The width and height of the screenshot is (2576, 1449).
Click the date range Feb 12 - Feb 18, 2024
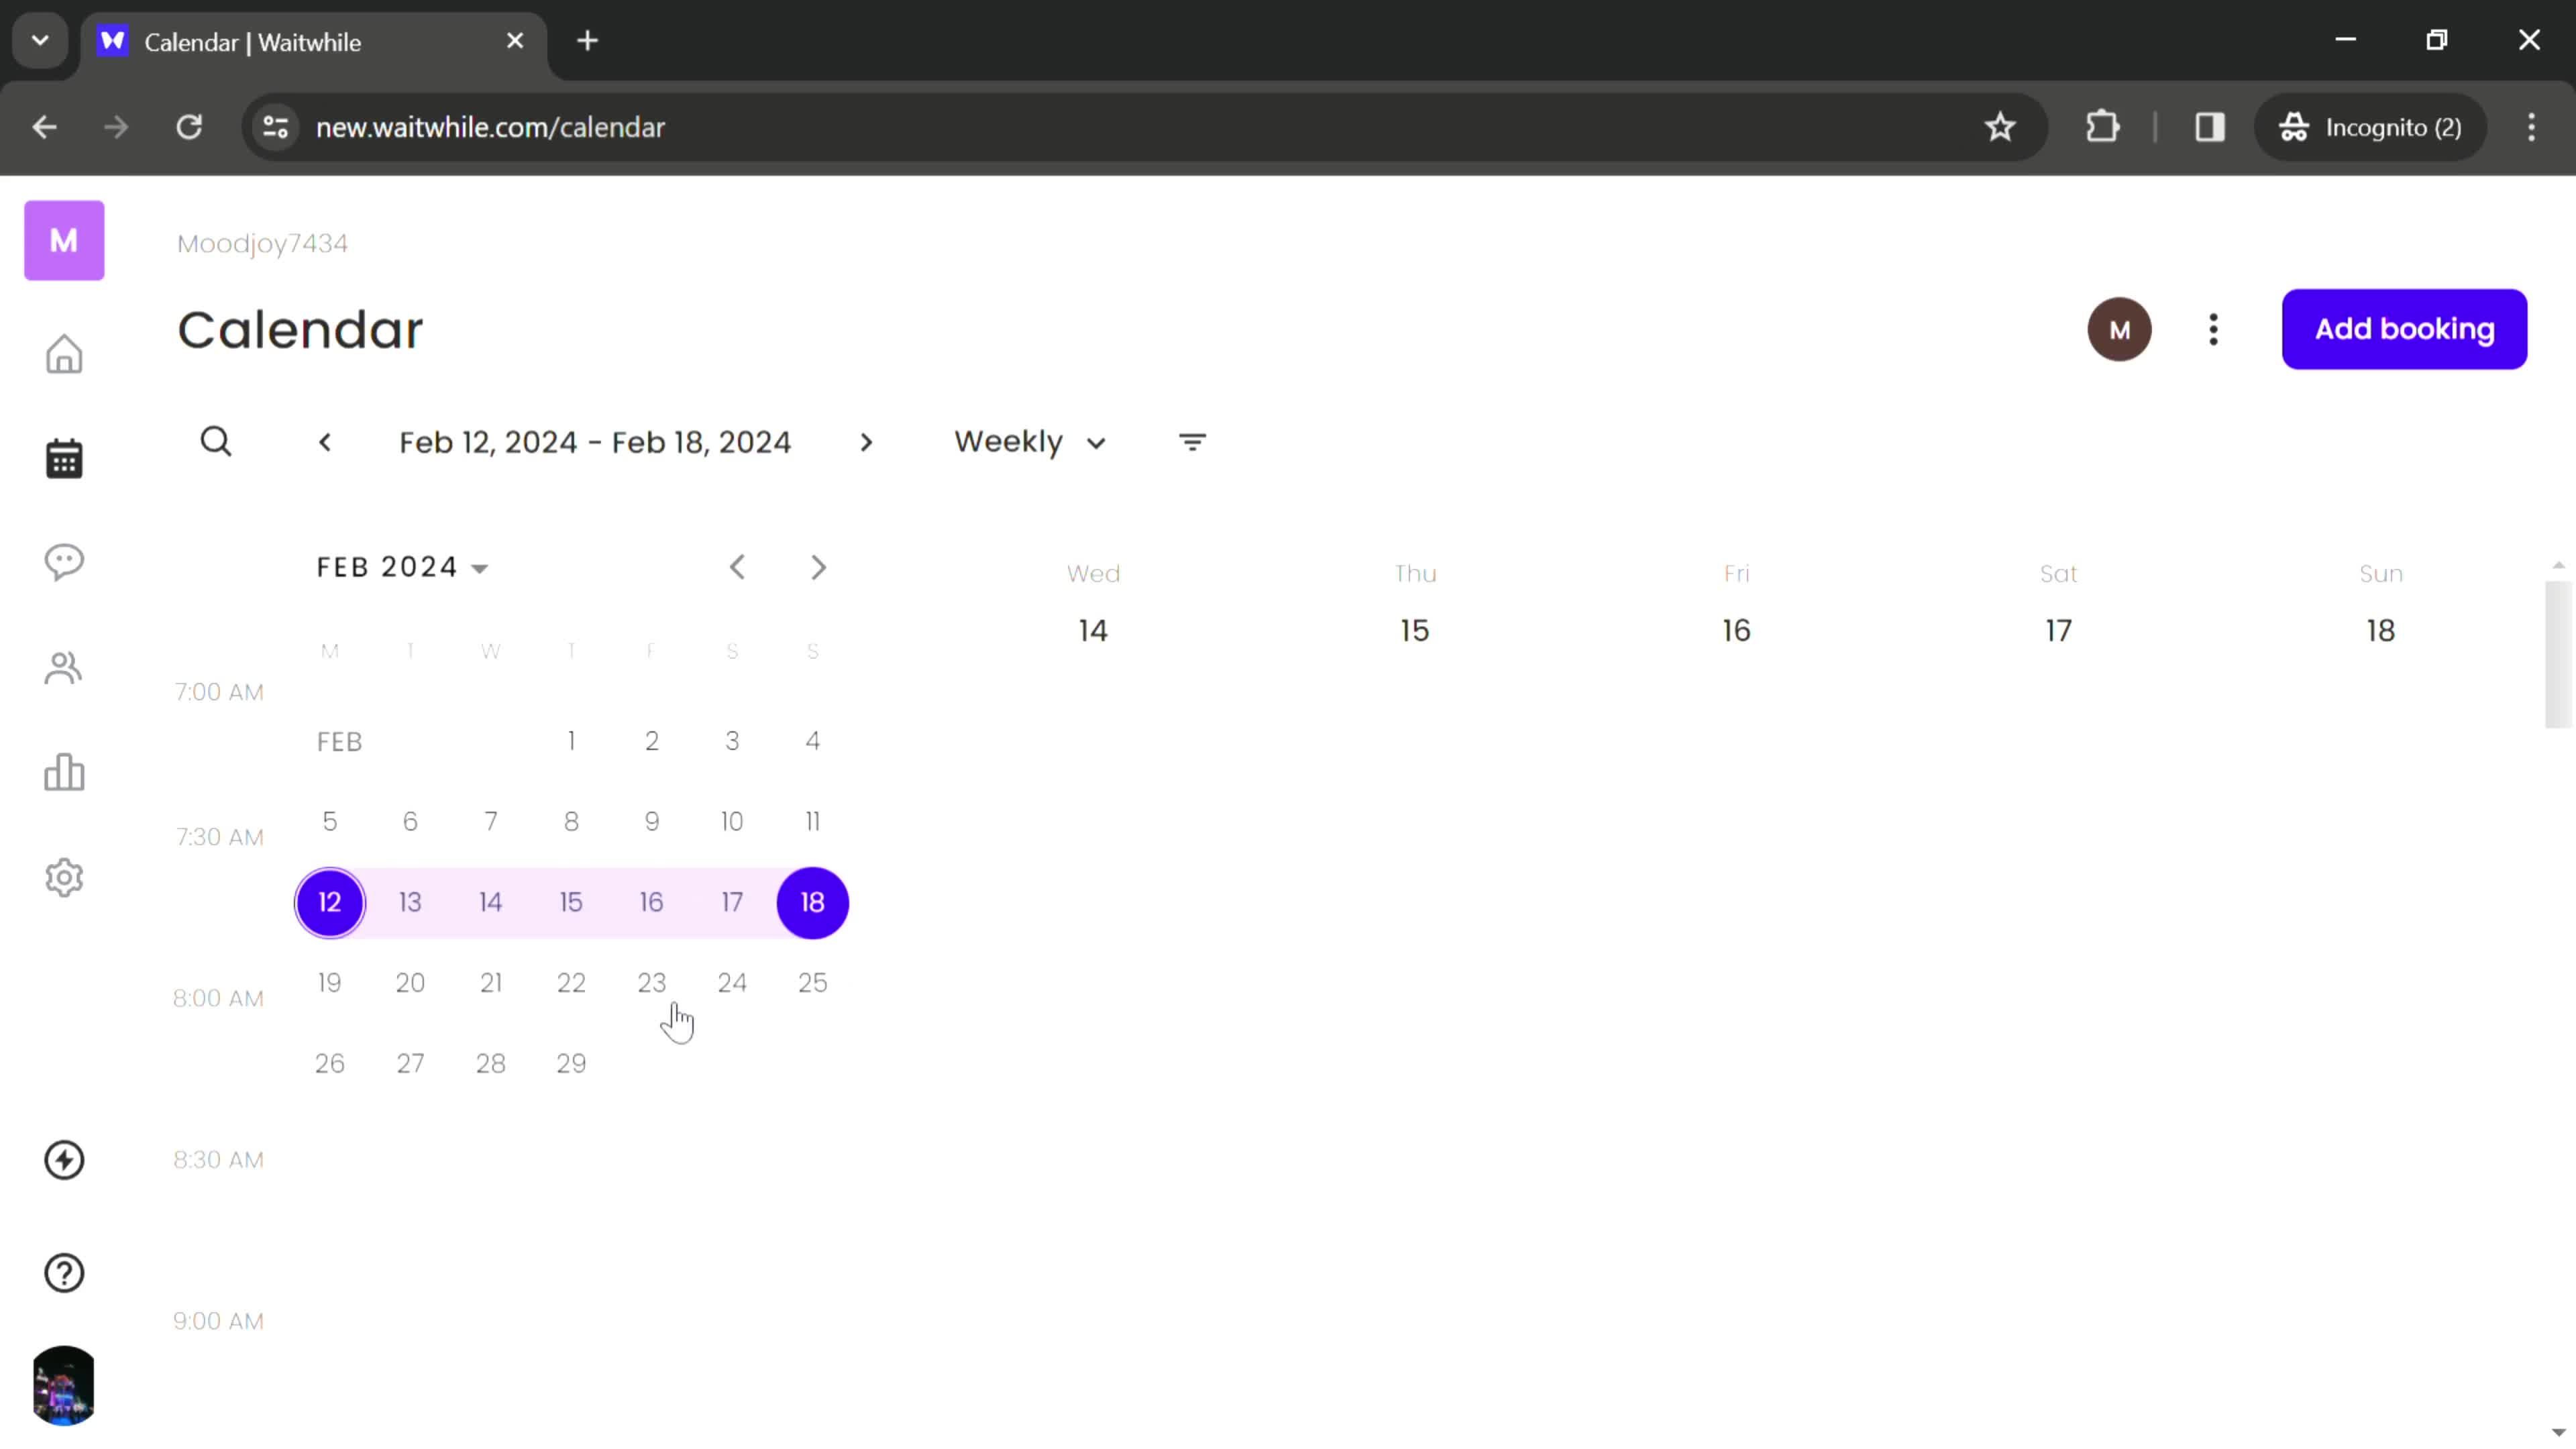(595, 442)
